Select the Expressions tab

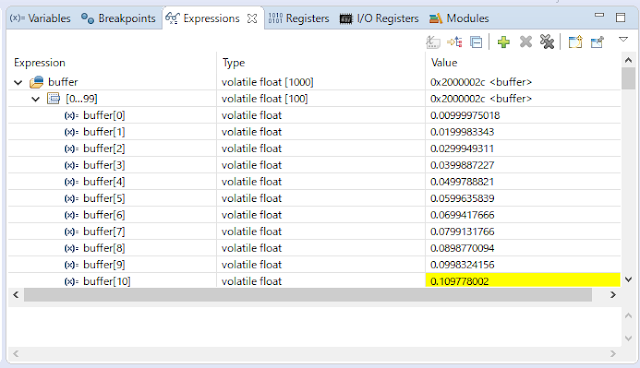211,18
